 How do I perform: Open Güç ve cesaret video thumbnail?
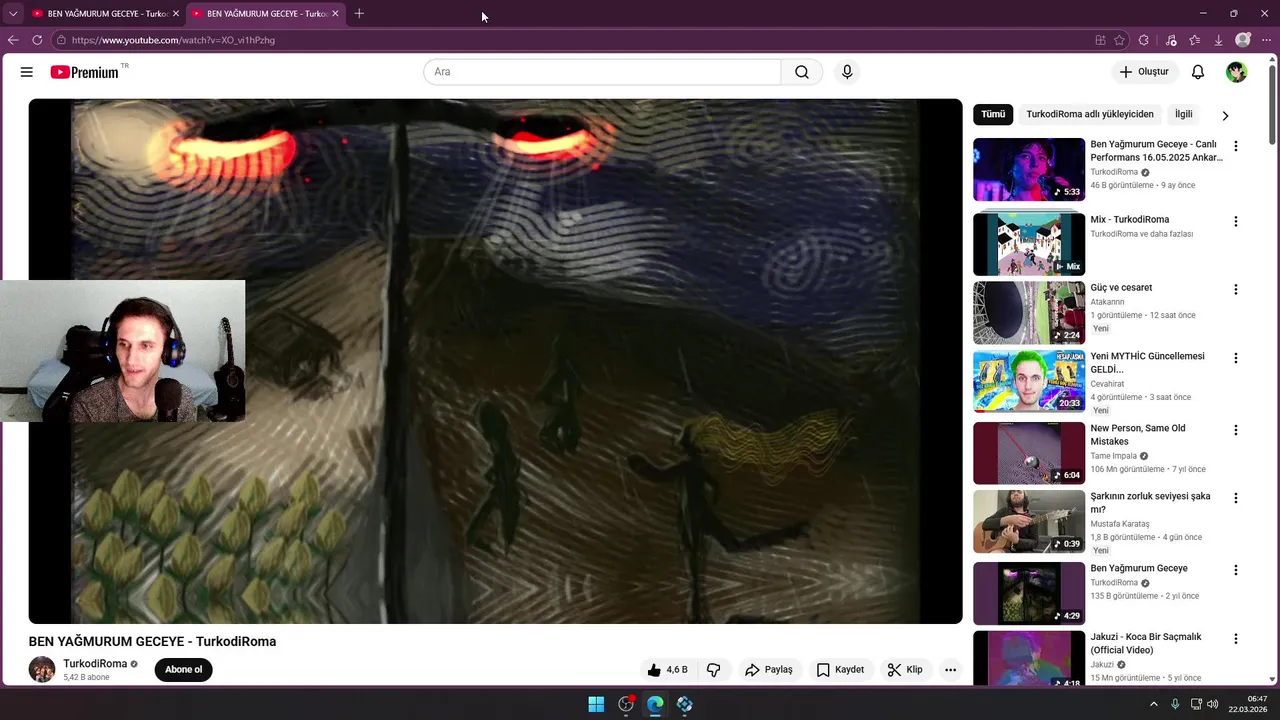(x=1029, y=313)
